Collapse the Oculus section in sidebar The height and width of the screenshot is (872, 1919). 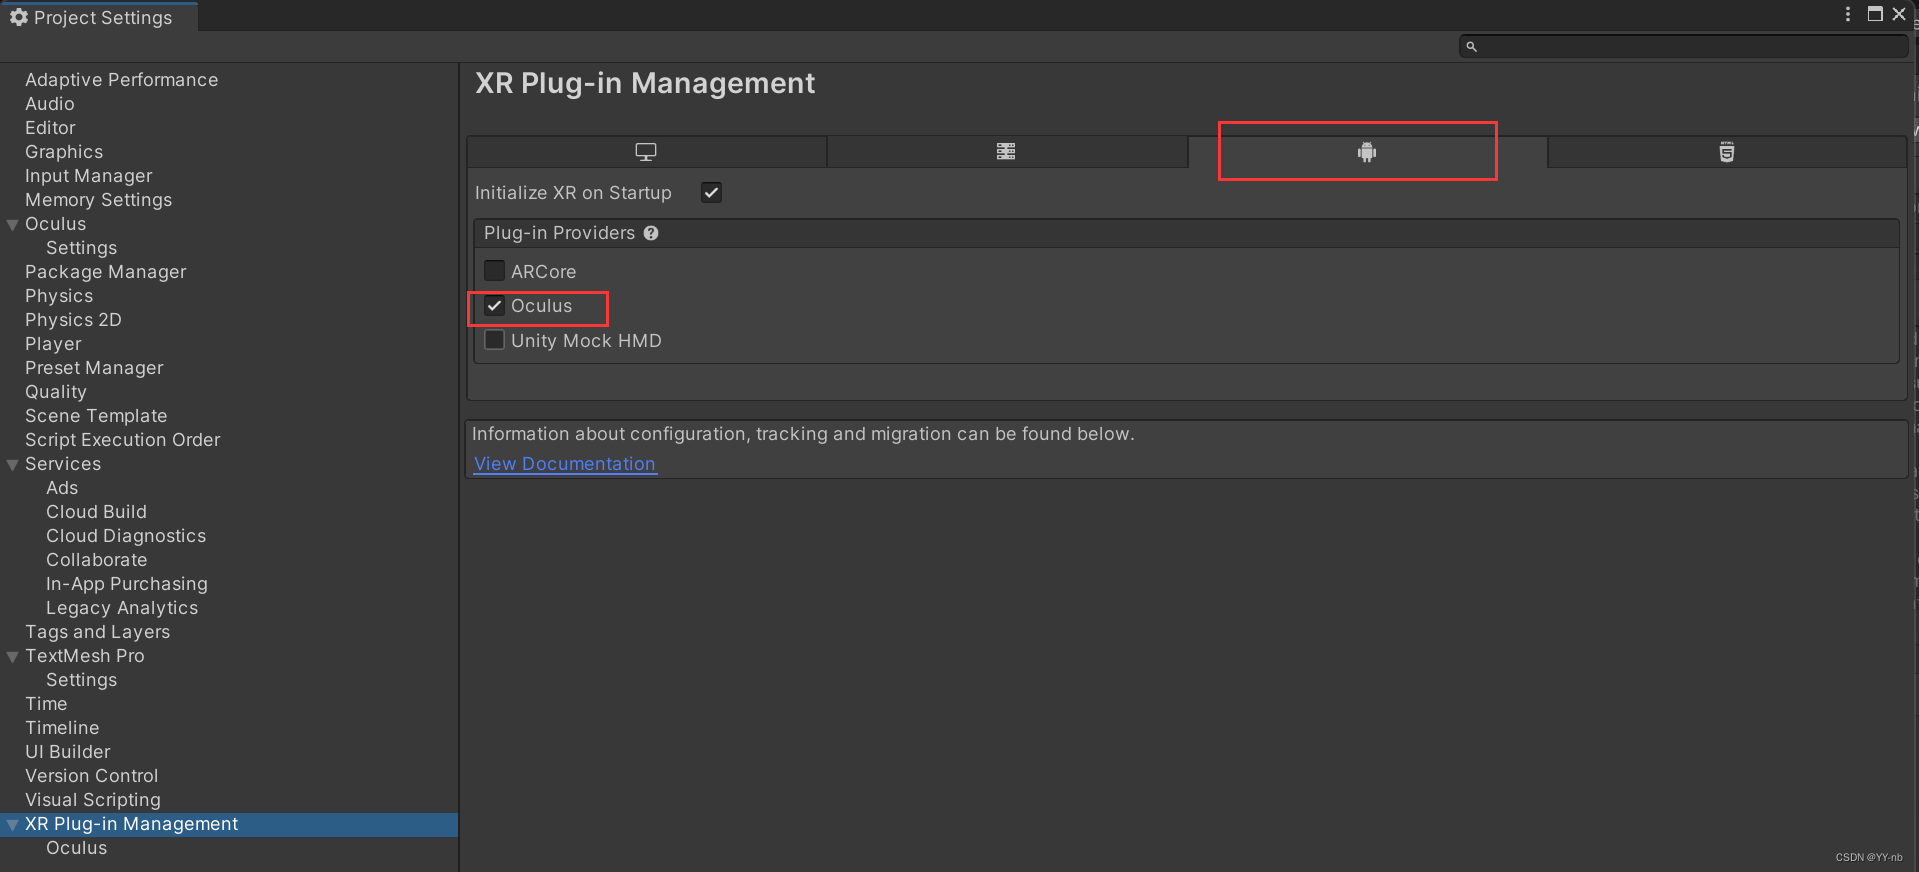13,225
